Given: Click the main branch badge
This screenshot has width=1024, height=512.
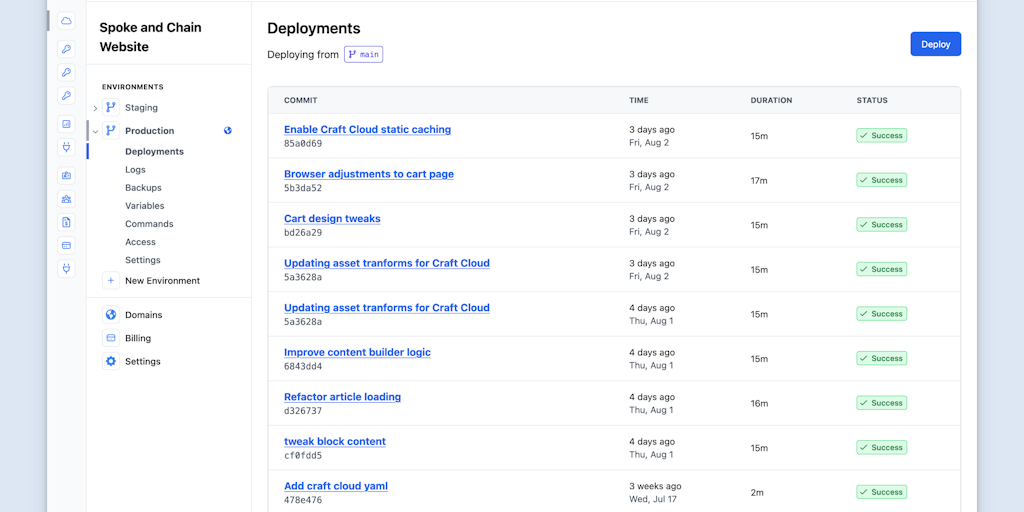Looking at the screenshot, I should pos(364,54).
